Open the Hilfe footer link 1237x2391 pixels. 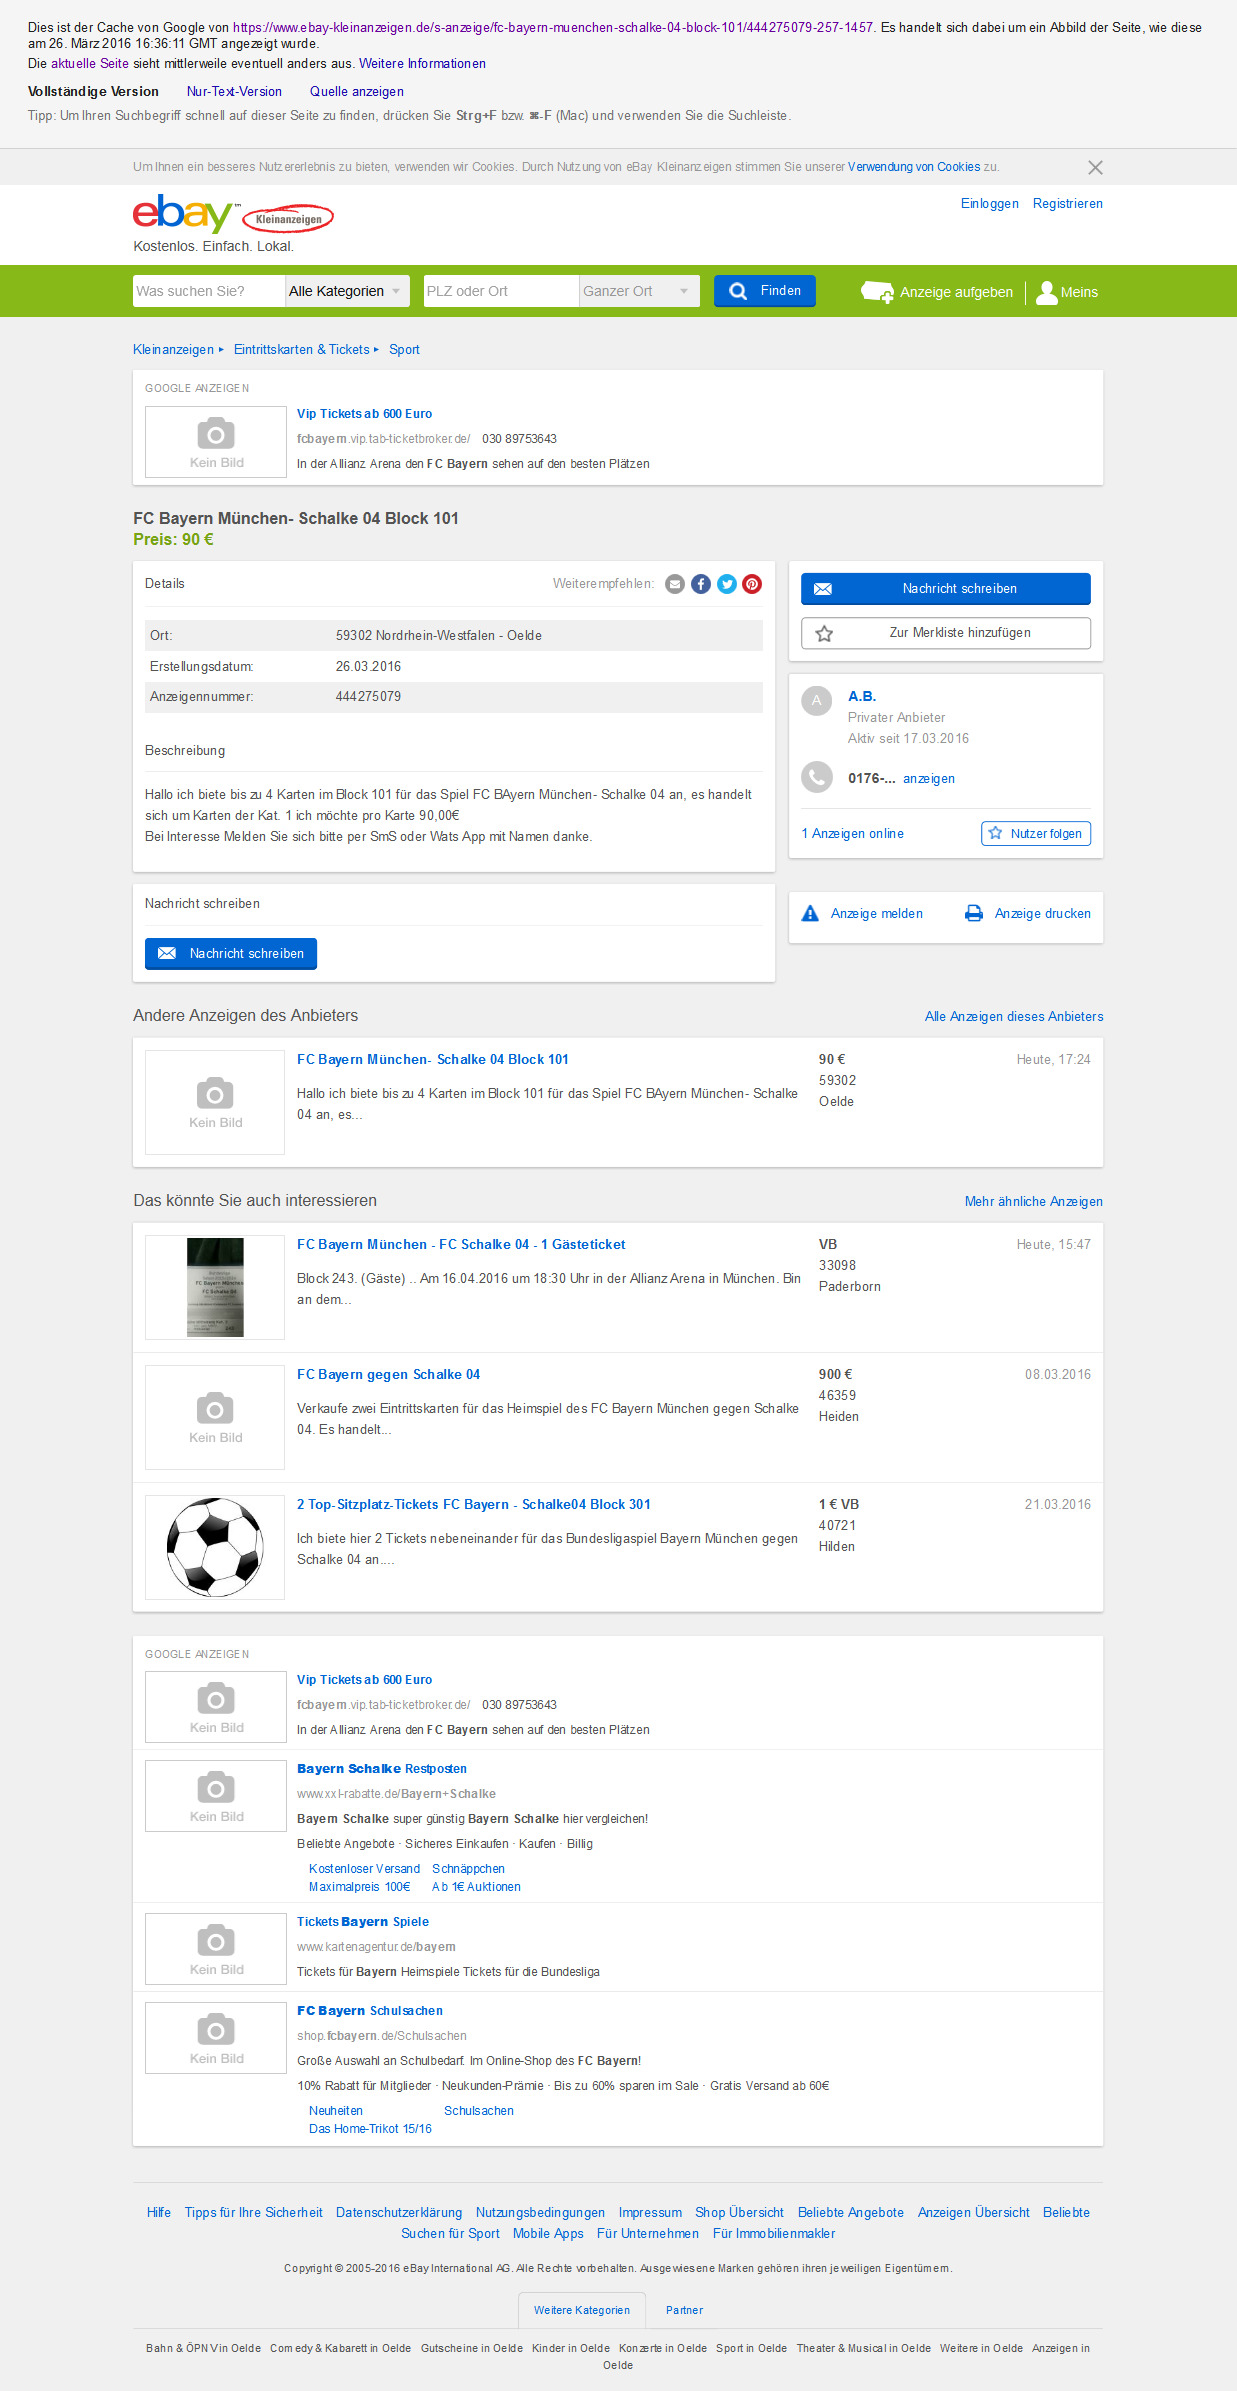[x=158, y=2212]
